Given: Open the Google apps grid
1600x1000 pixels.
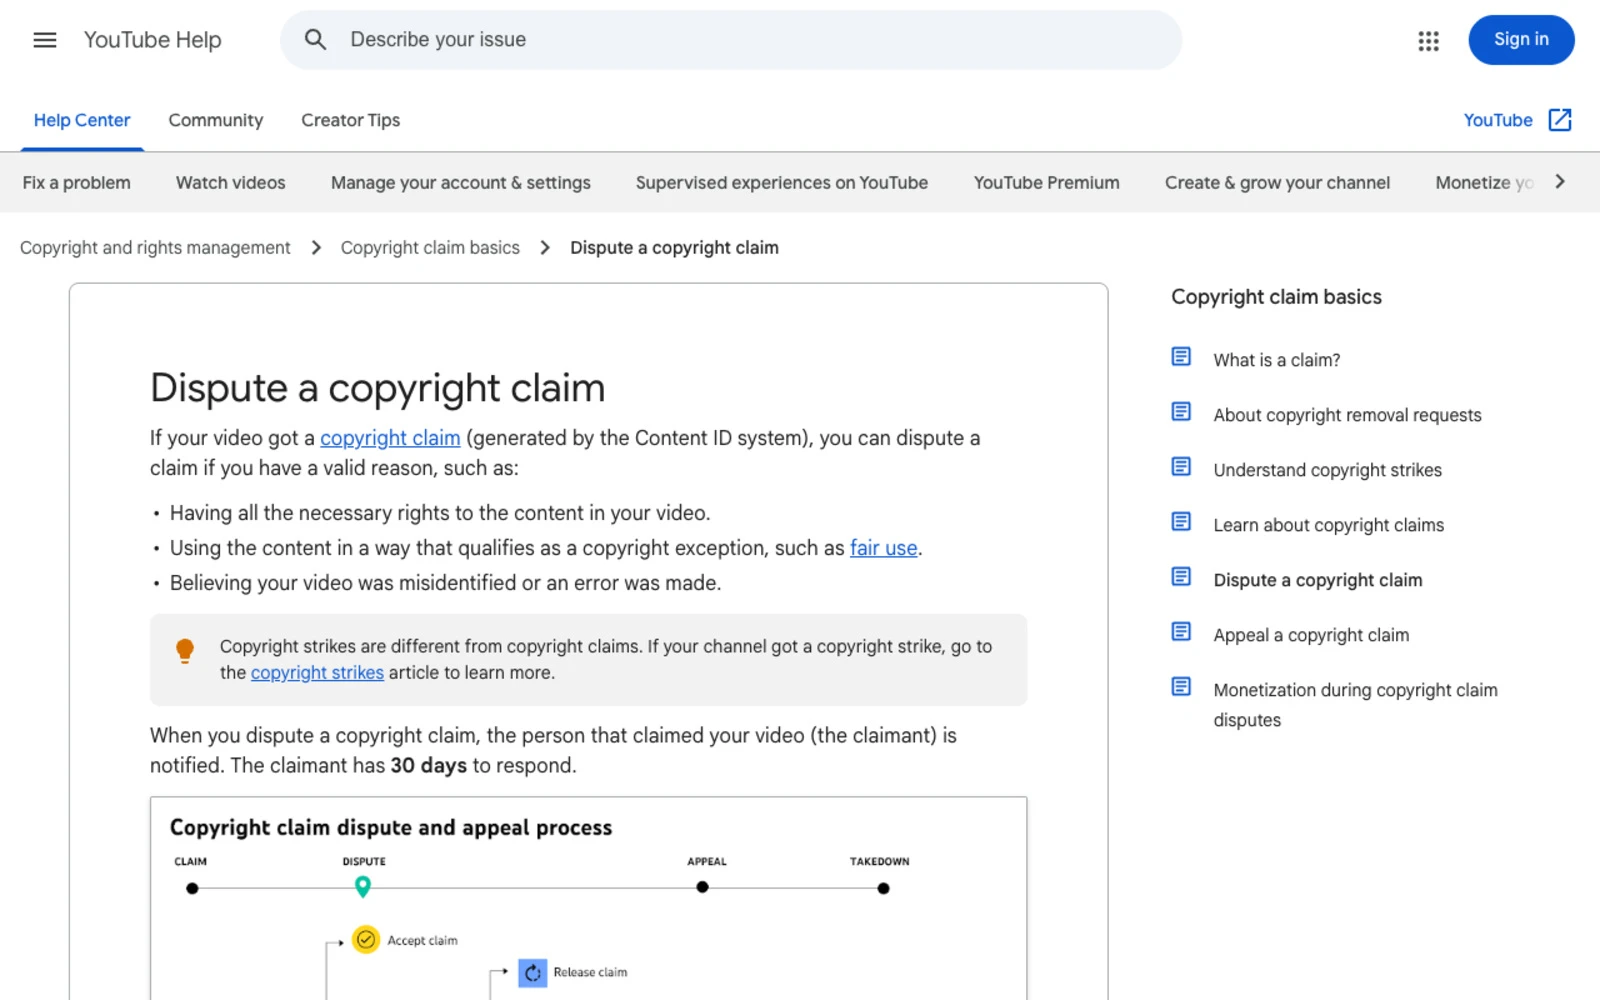Looking at the screenshot, I should coord(1428,40).
